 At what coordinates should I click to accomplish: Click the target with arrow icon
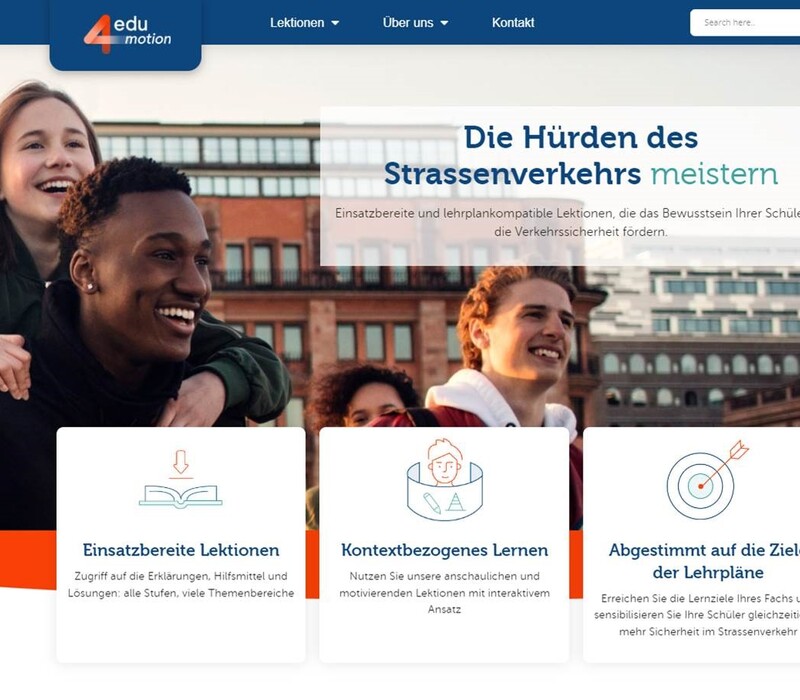[x=708, y=480]
